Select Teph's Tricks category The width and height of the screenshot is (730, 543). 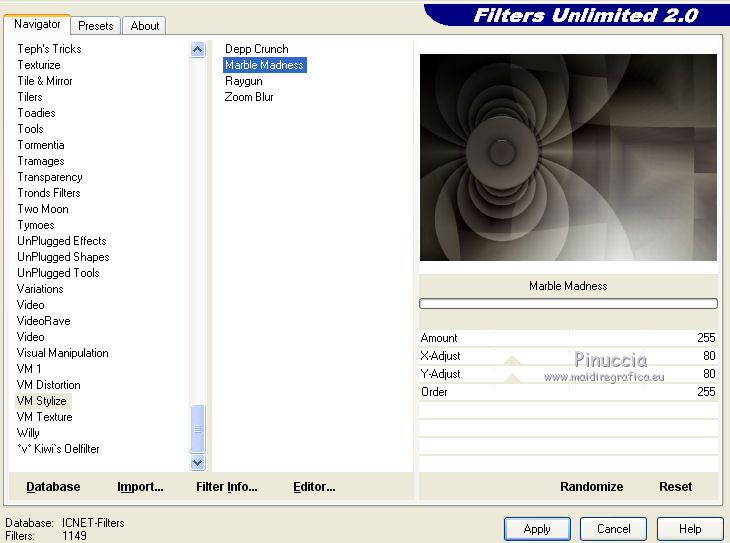click(49, 49)
